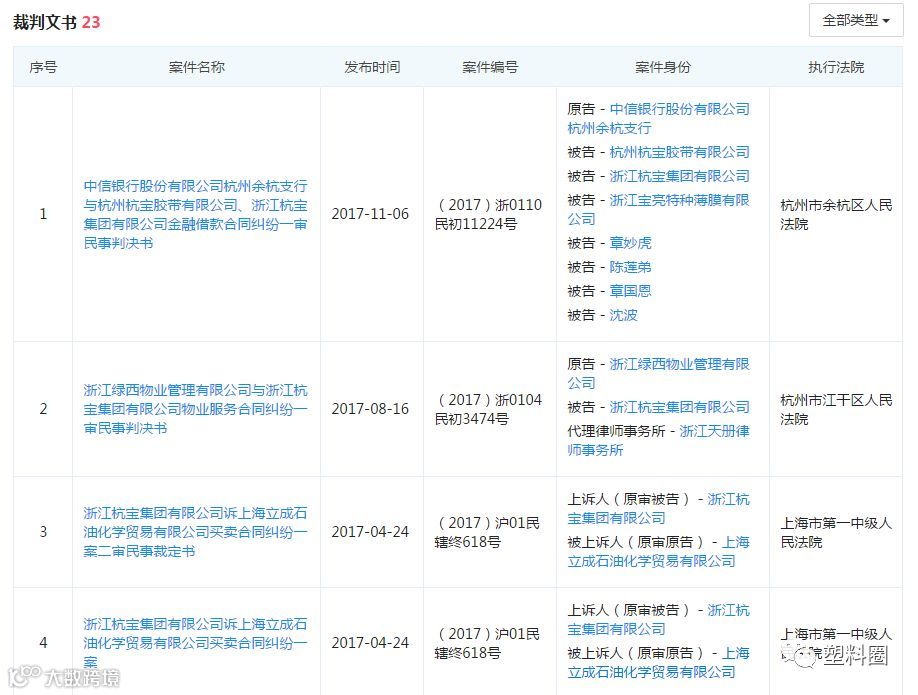Viewport: 918px width, 695px height.
Task: Click plaintiff link 浙江绿西物业管理有限公司 in row 2
Action: [x=659, y=374]
